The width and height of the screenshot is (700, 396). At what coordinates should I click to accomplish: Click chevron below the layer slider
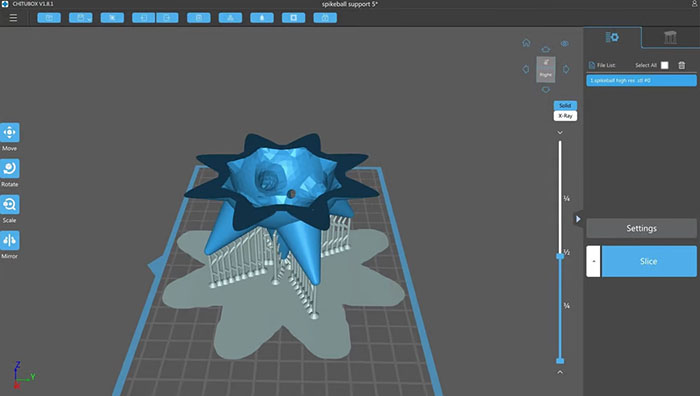560,372
